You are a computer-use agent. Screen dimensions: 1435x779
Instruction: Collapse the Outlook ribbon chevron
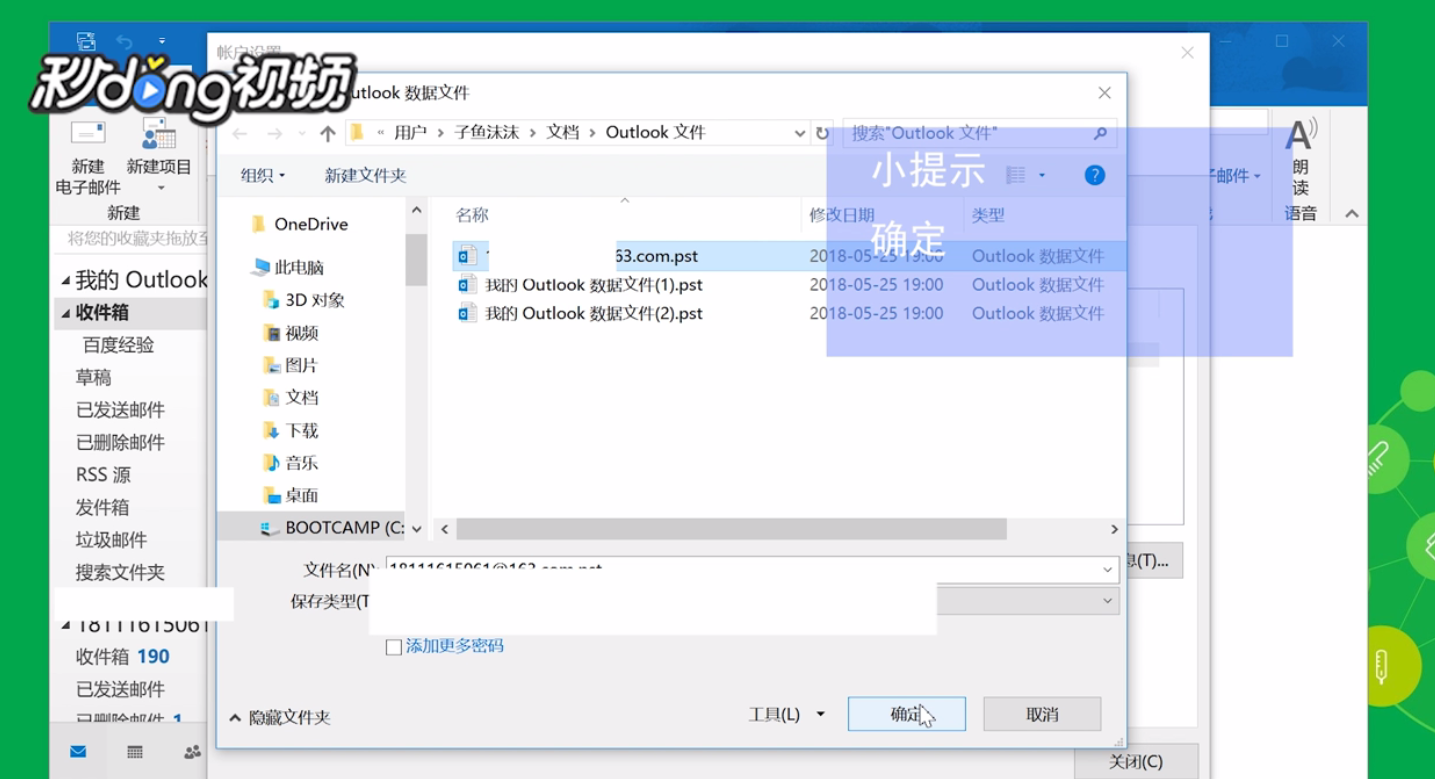point(1352,214)
